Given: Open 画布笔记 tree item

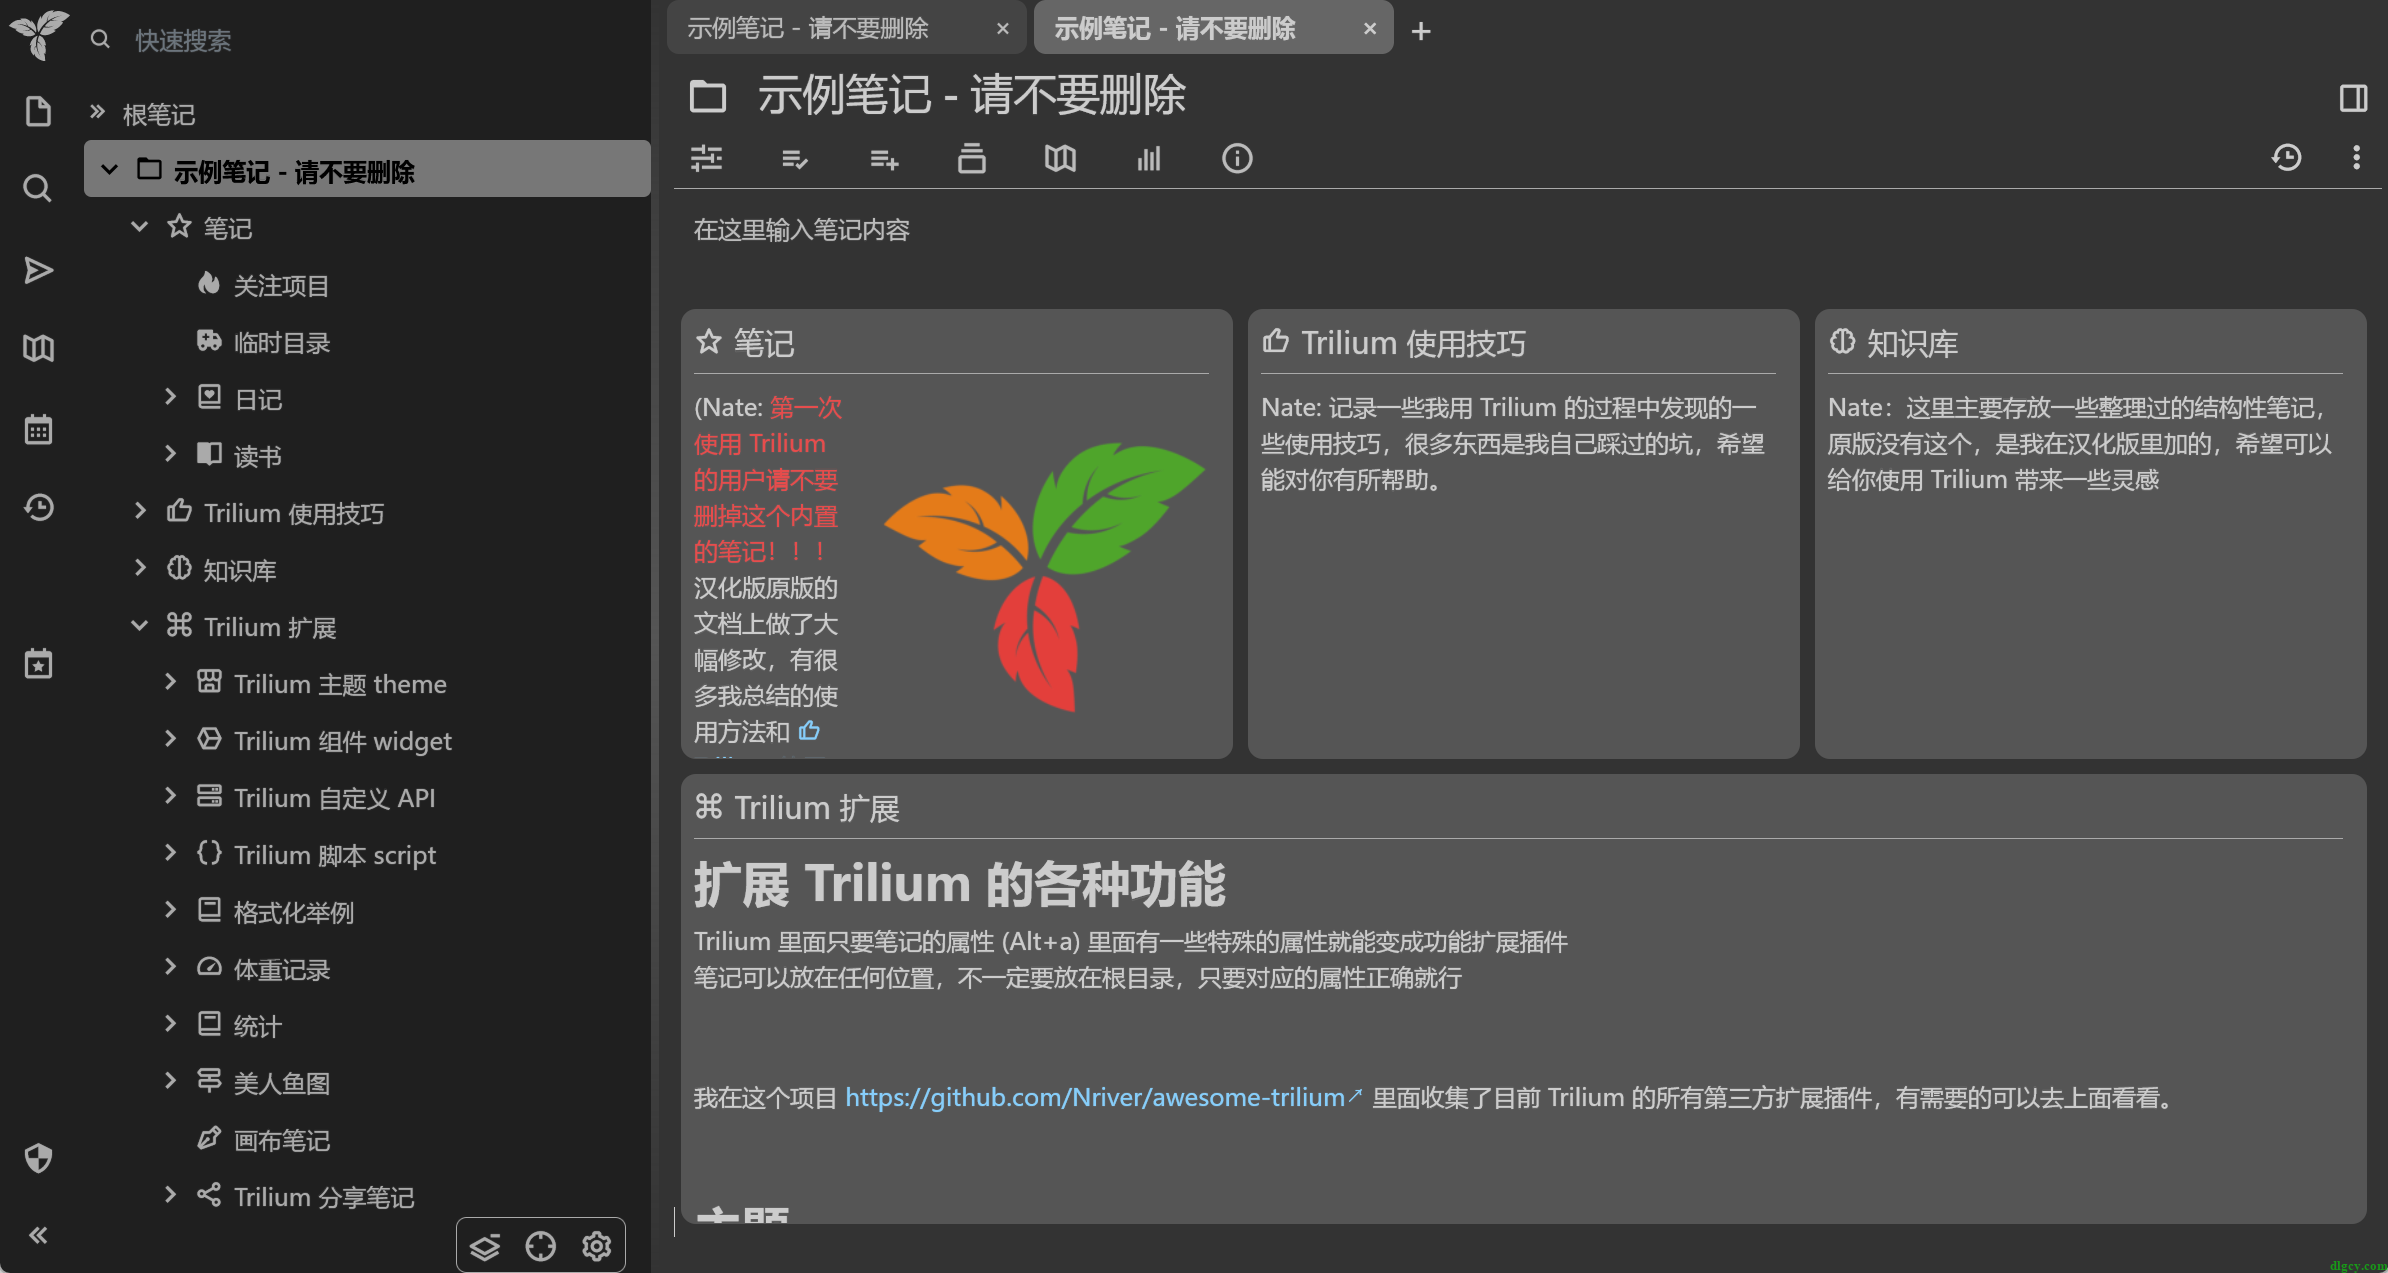Looking at the screenshot, I should [282, 1140].
